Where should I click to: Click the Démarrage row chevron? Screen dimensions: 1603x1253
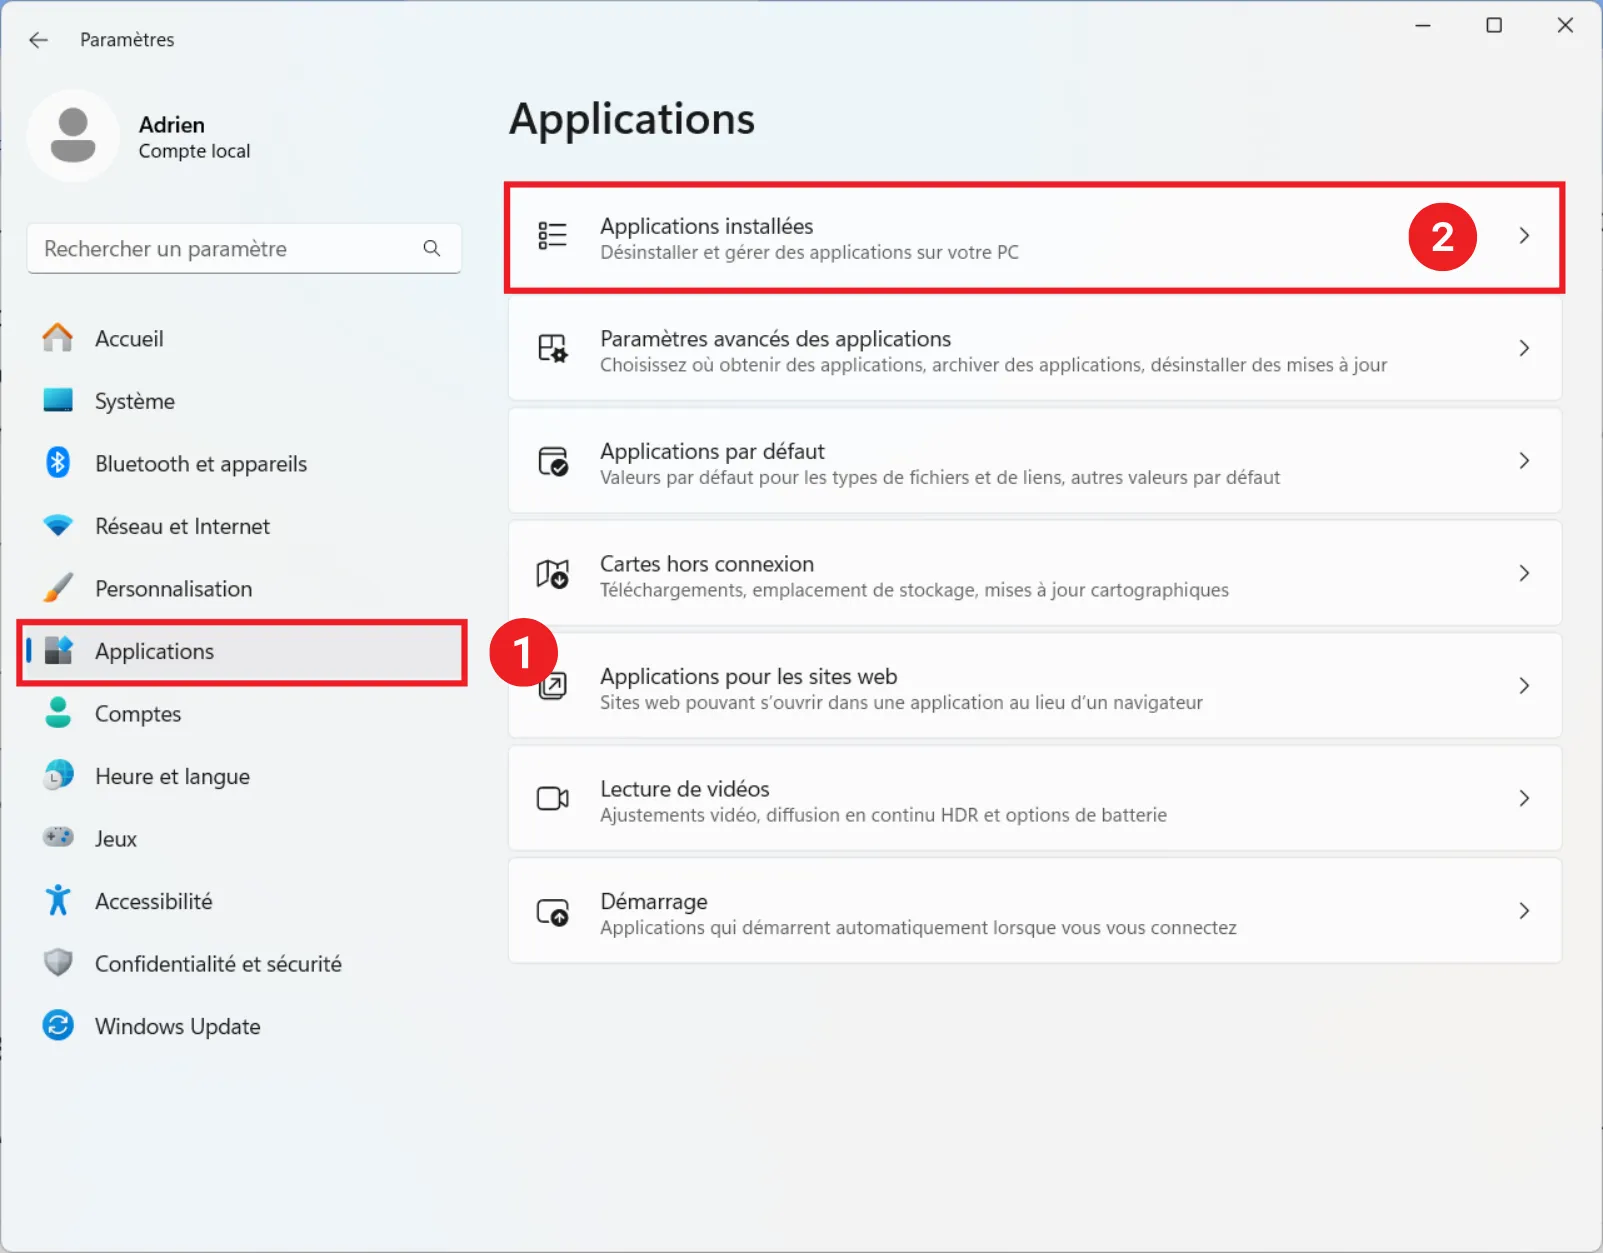[x=1524, y=911]
